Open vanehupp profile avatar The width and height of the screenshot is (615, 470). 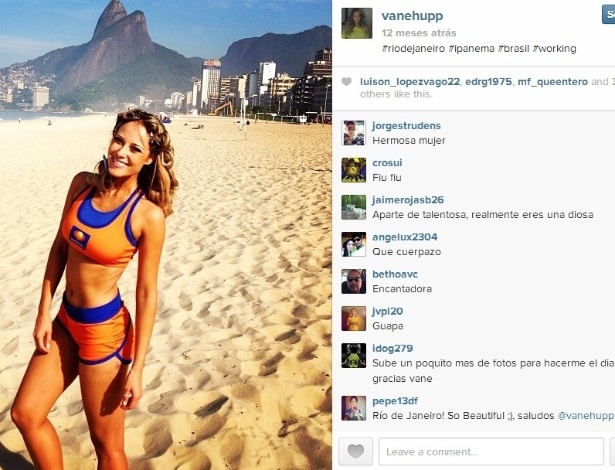click(x=357, y=23)
